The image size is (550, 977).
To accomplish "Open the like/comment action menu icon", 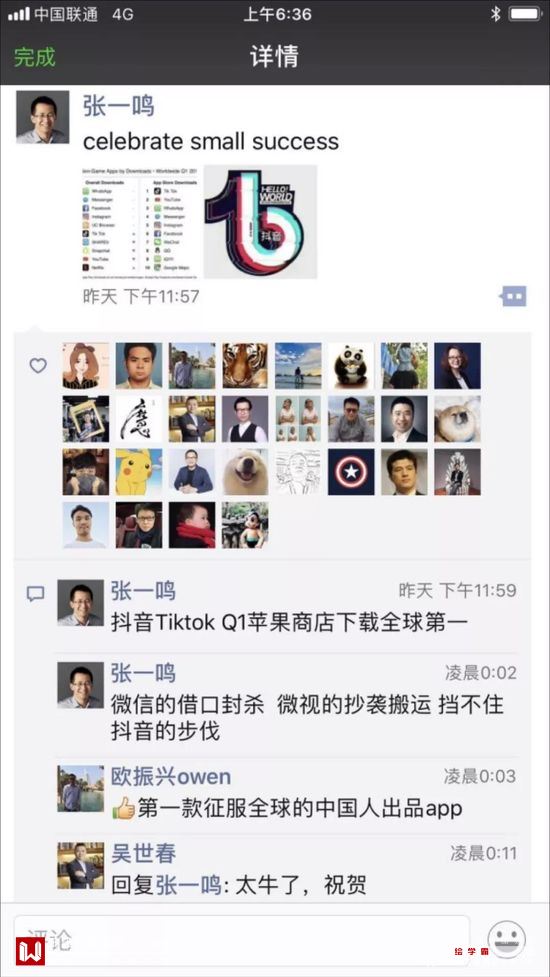I will coord(514,297).
